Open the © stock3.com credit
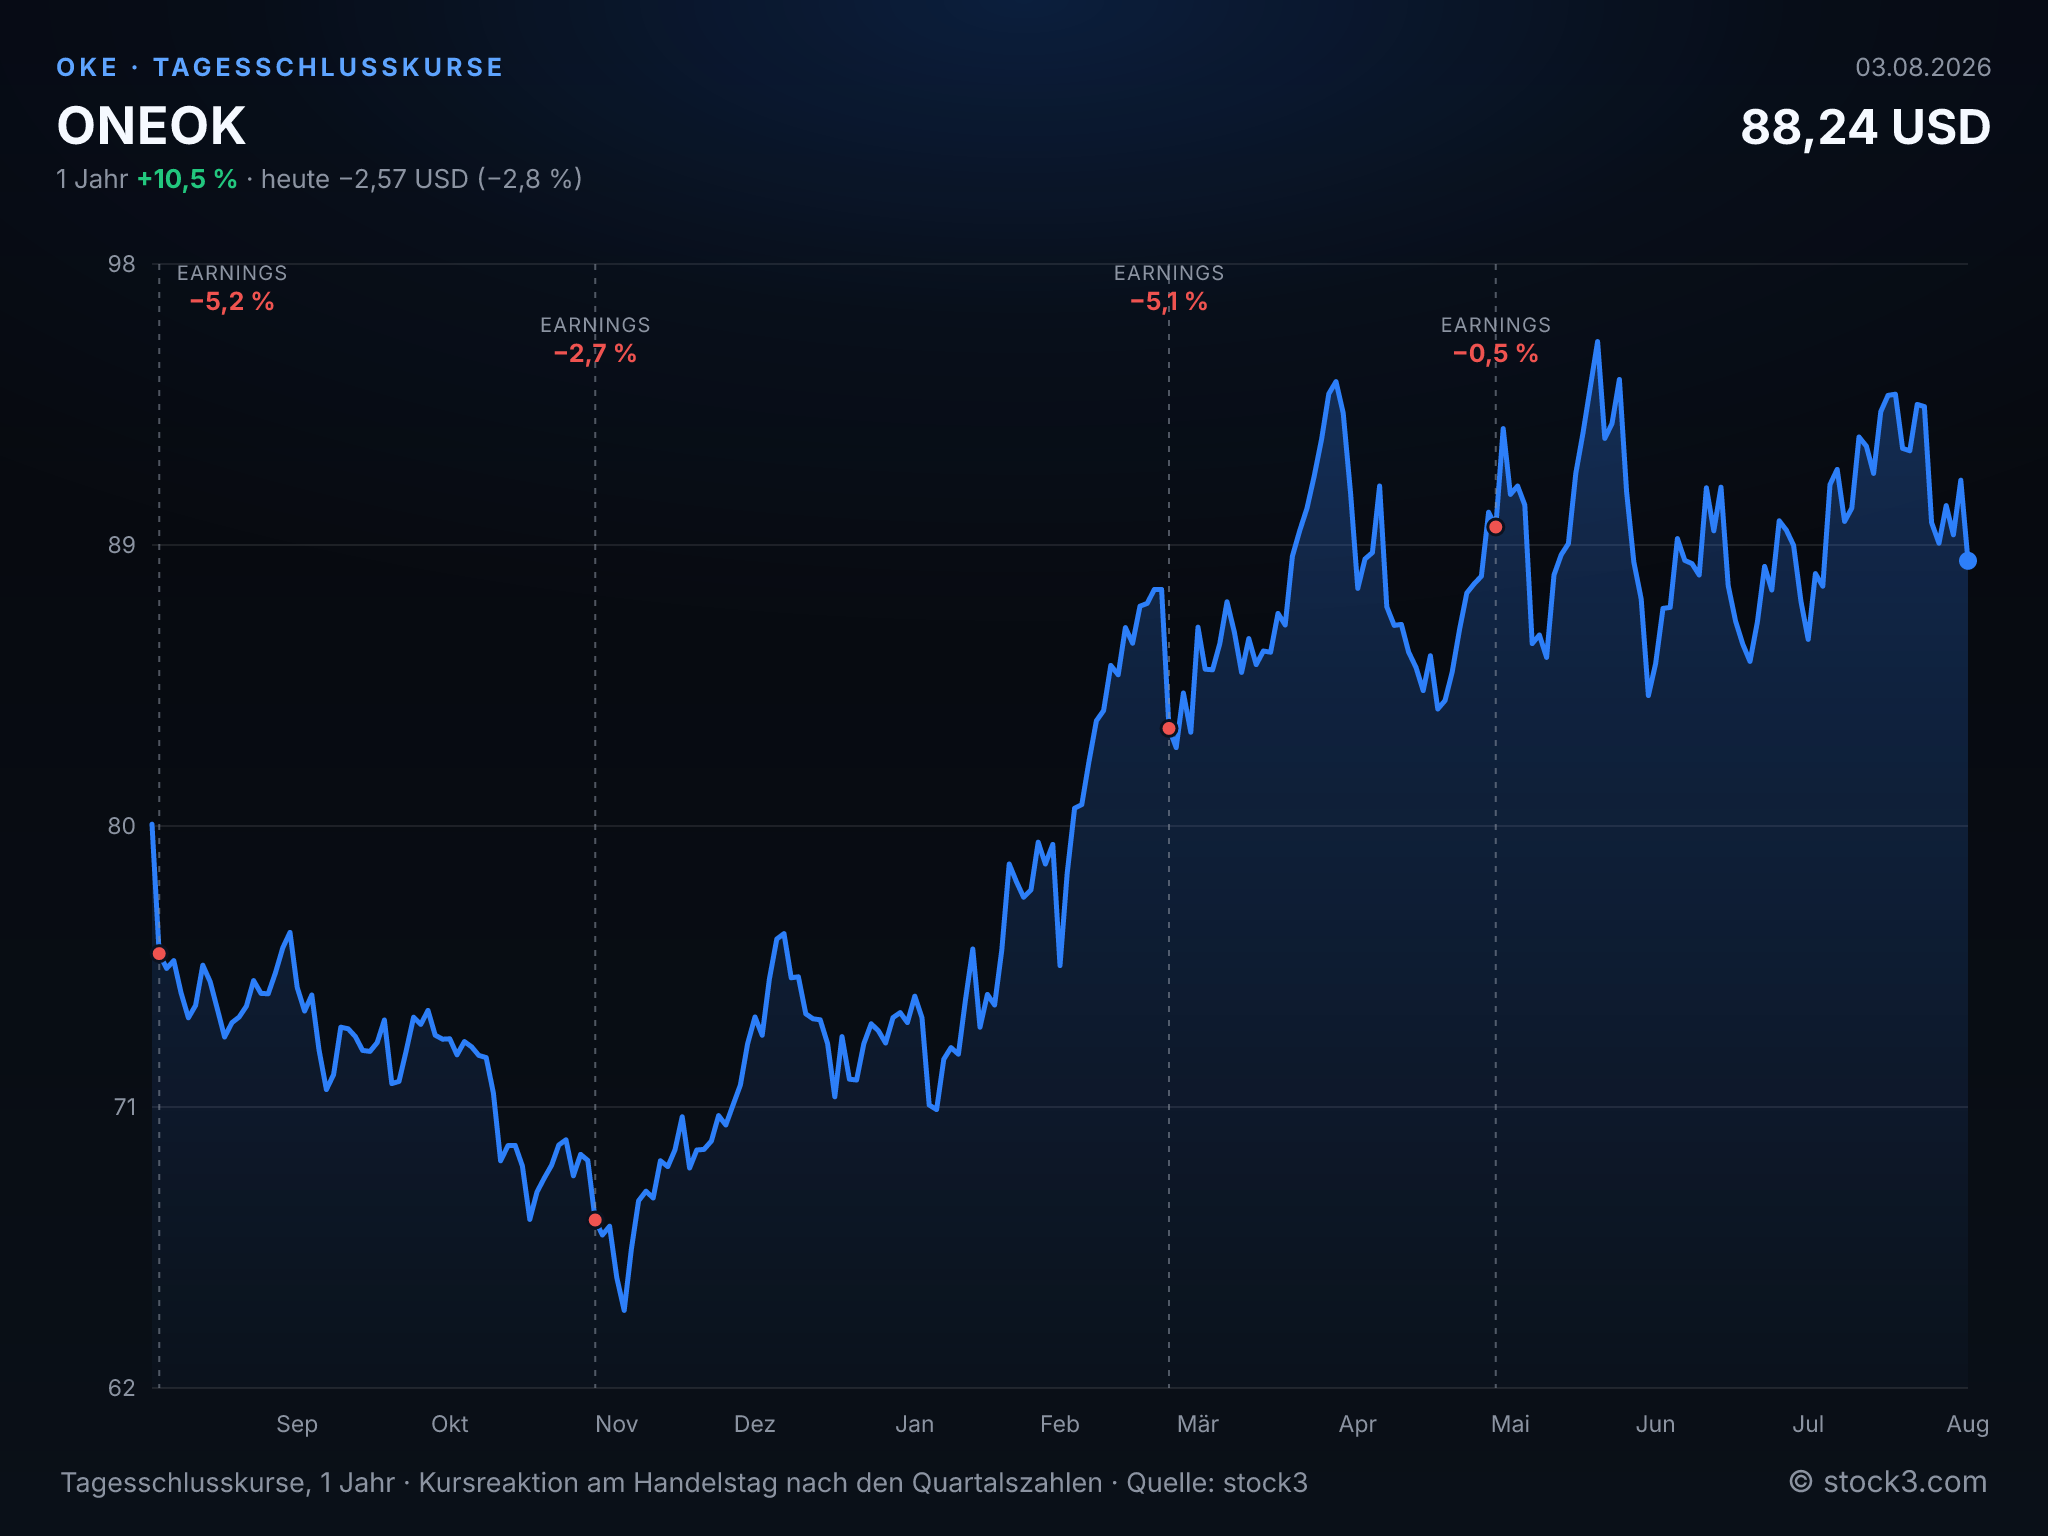Screen dimensions: 2048x1536 pos(1888,1482)
